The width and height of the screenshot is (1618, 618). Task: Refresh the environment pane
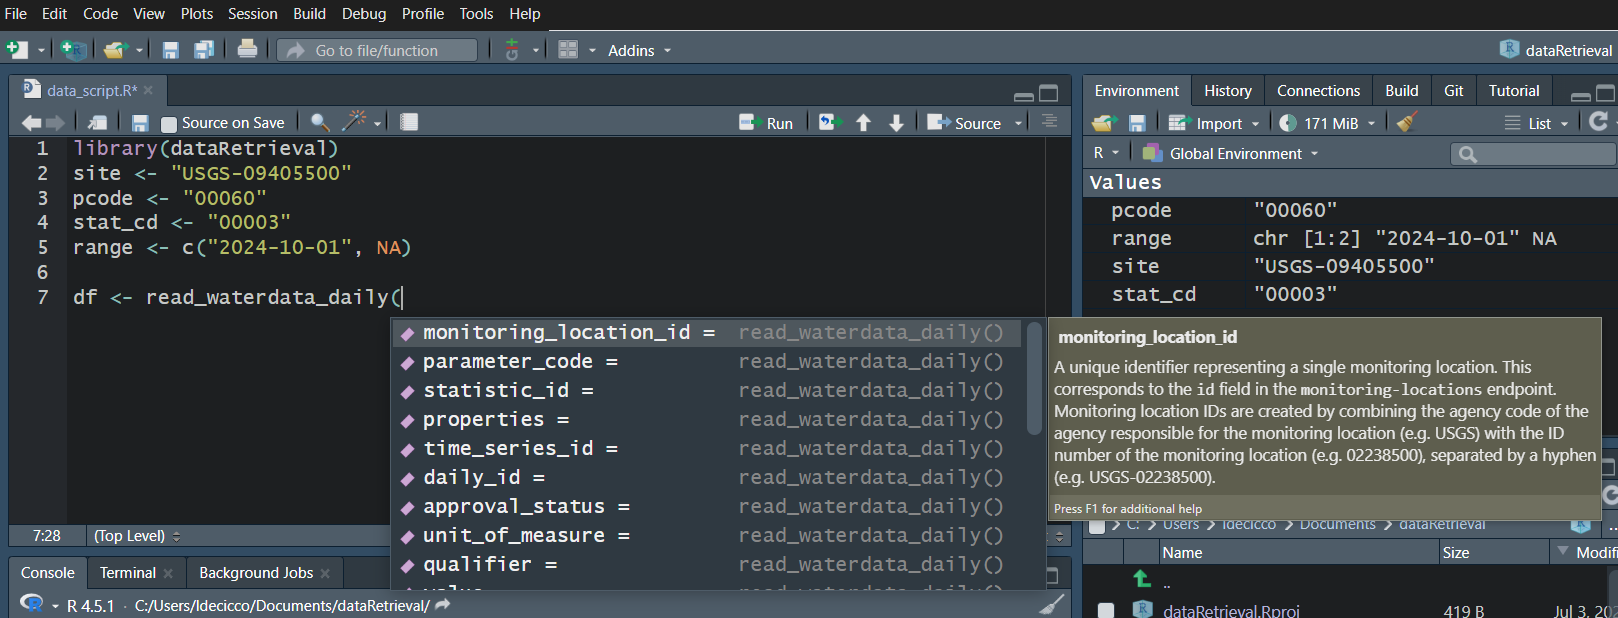(x=1598, y=122)
